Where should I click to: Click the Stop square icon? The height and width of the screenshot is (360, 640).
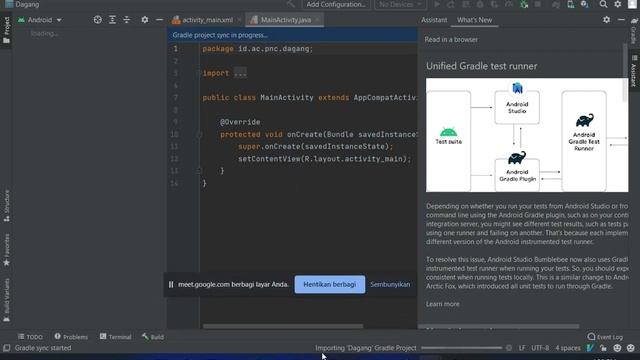click(538, 4)
